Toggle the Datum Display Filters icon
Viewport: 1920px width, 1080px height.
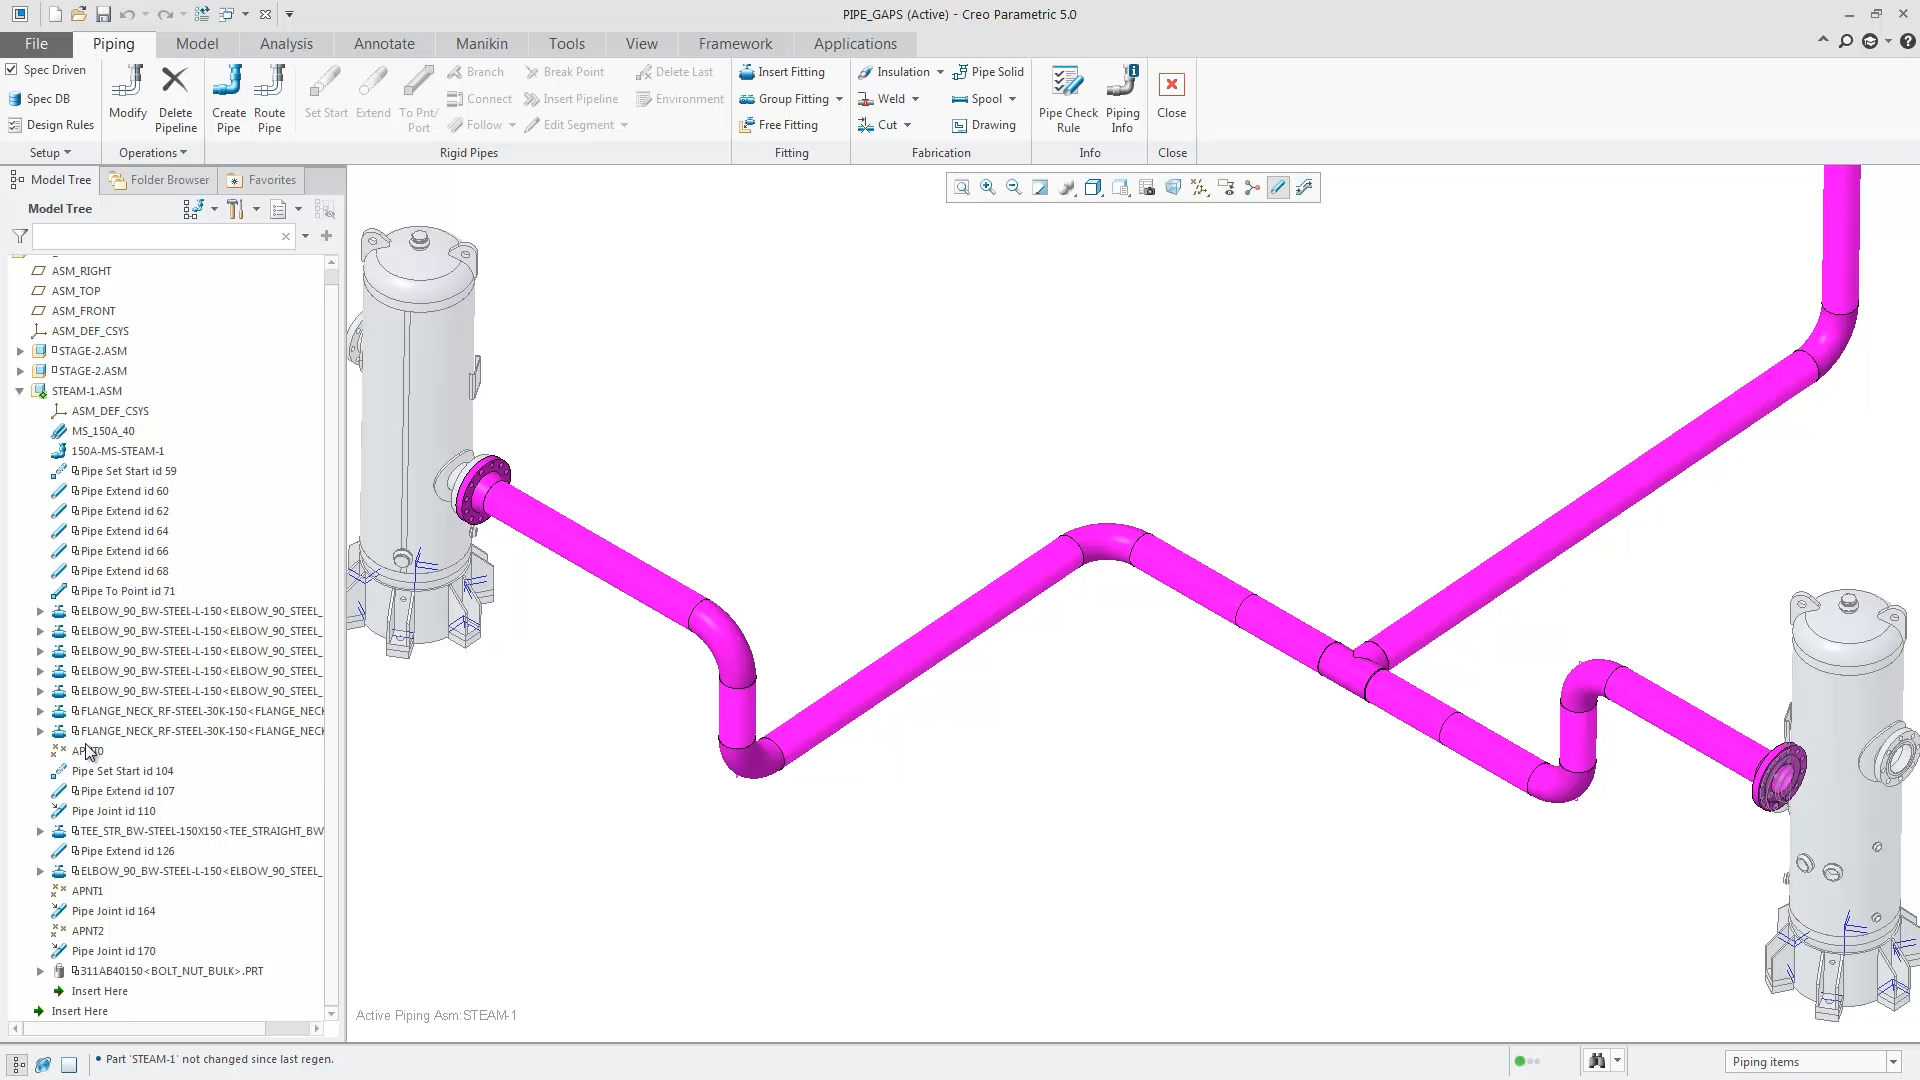(1199, 188)
